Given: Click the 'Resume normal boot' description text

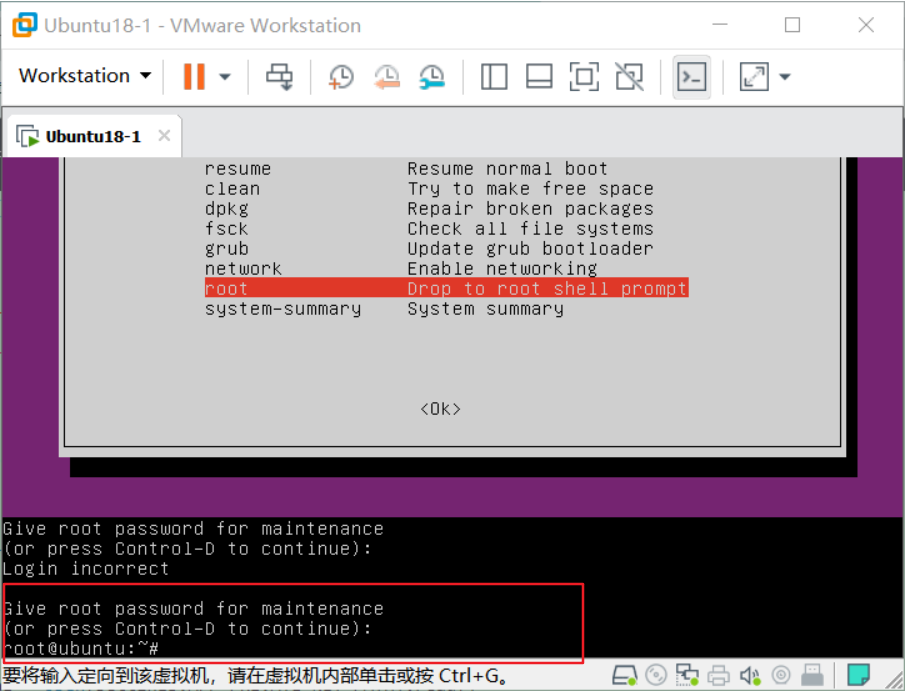Looking at the screenshot, I should [508, 169].
